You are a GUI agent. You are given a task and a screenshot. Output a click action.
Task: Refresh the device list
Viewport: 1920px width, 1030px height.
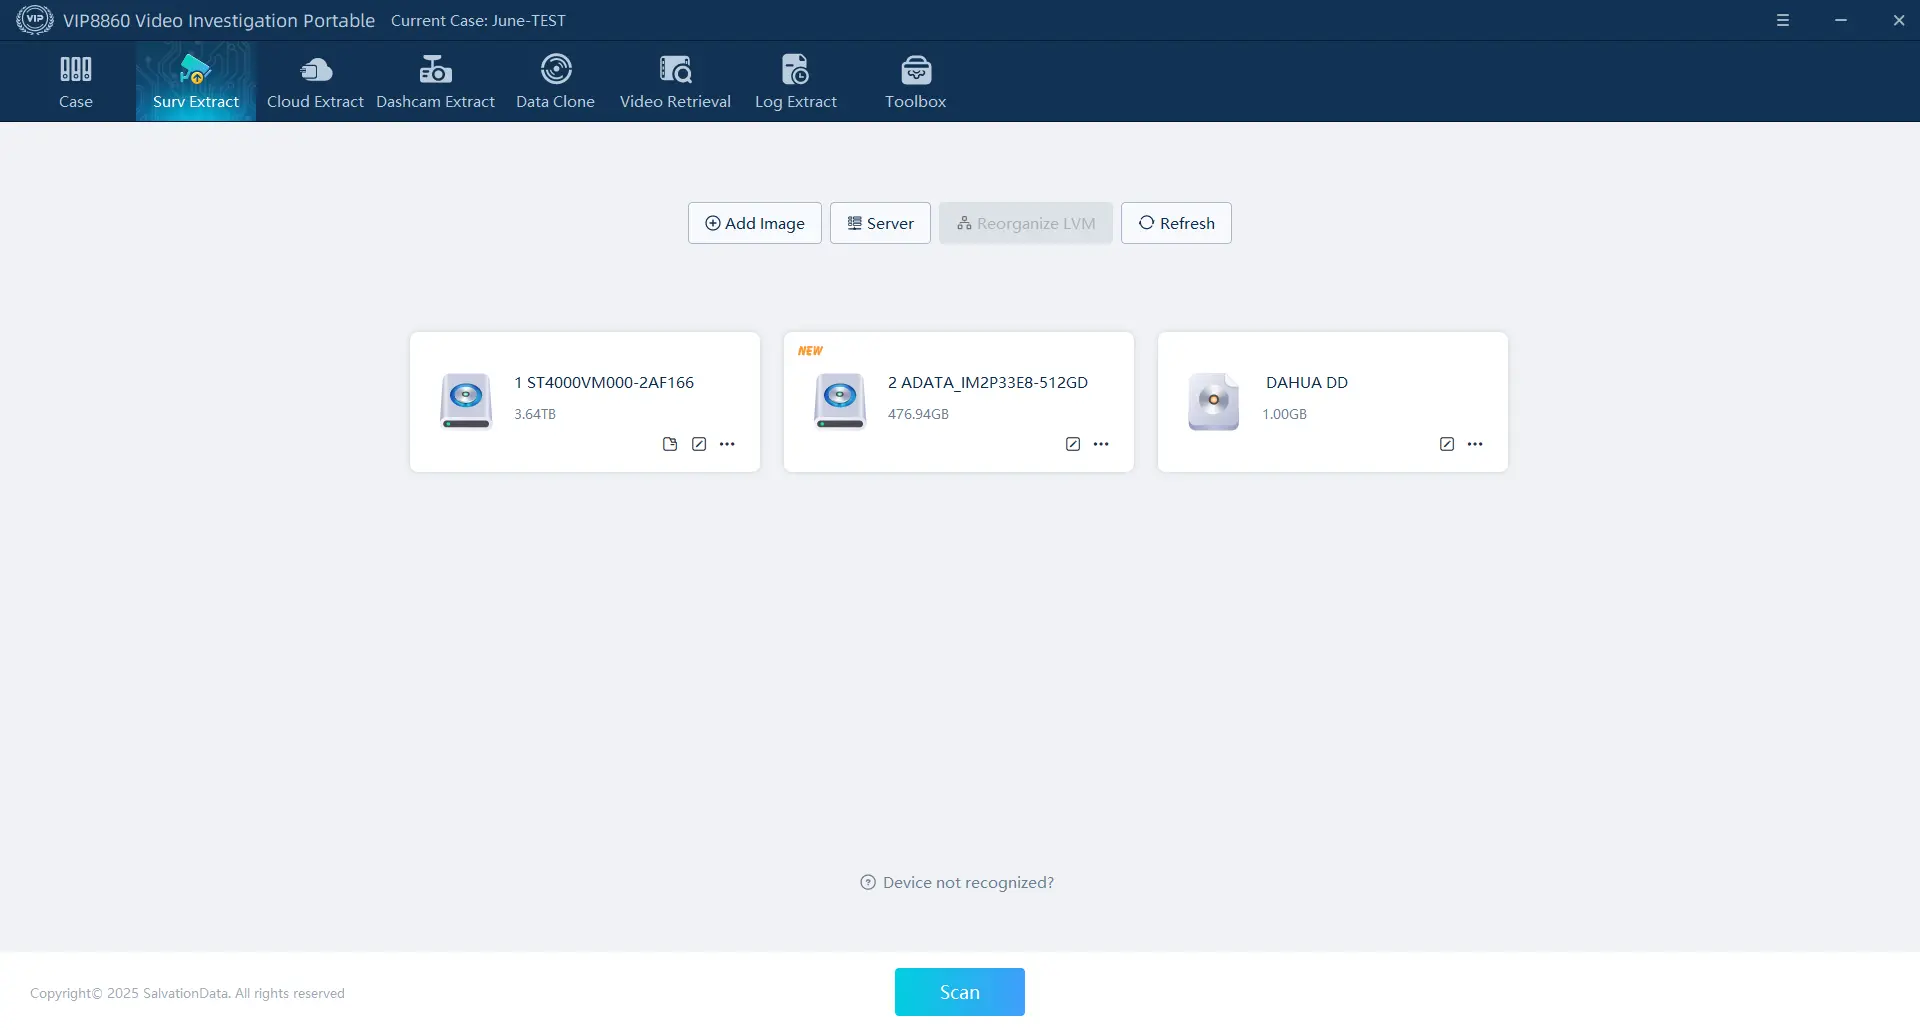coord(1176,223)
